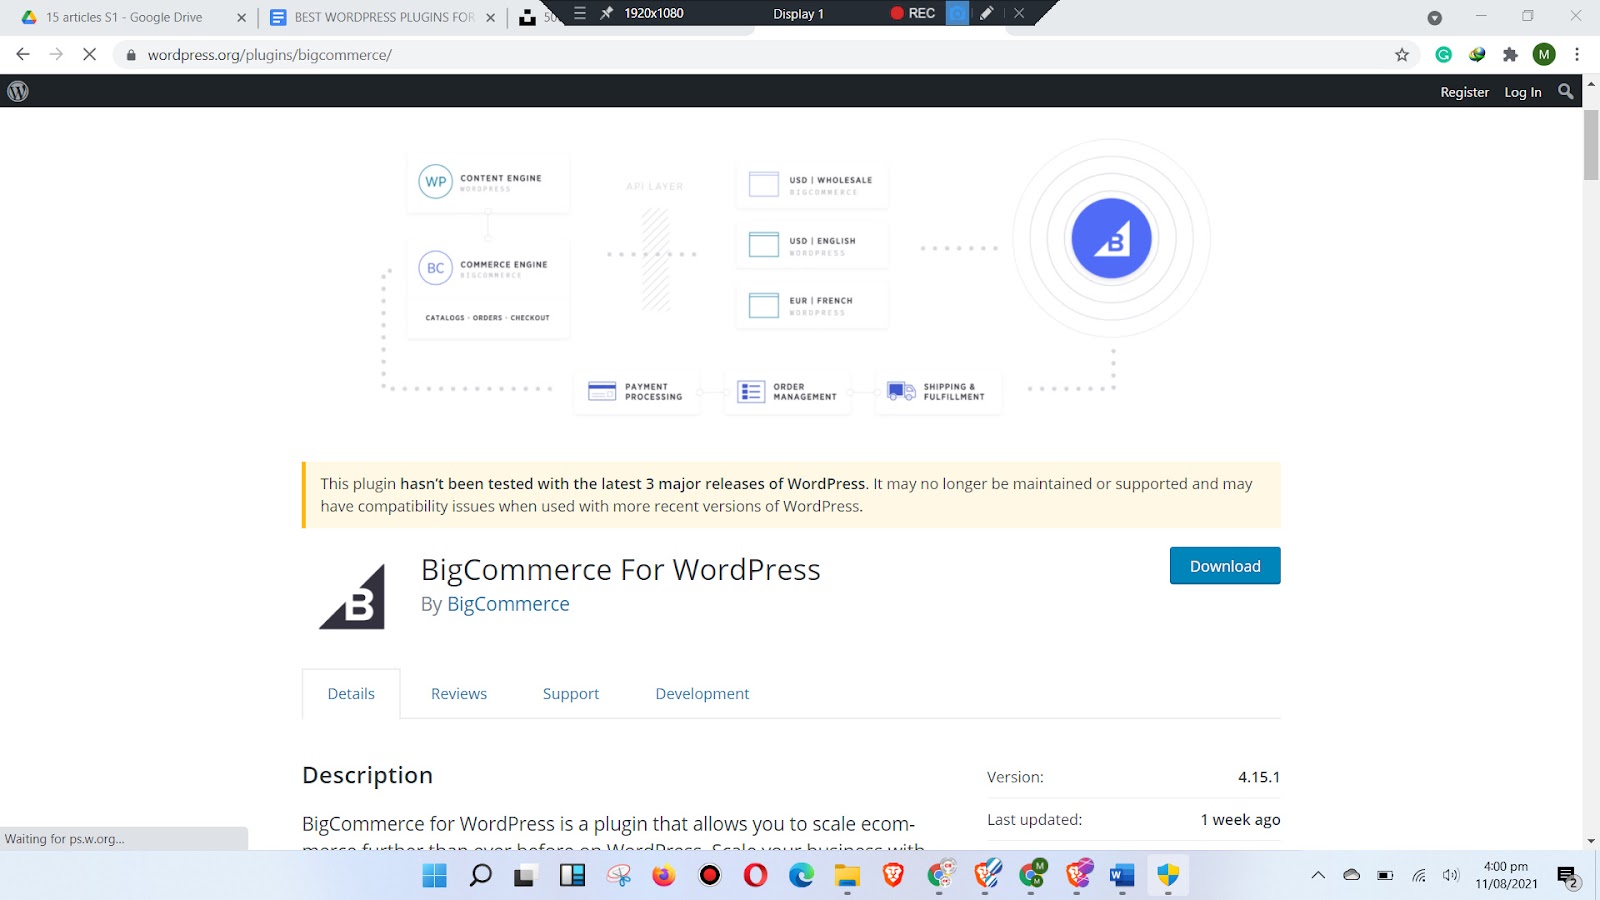1600x900 pixels.
Task: Click the Display 1 label in recorder
Action: [x=798, y=14]
